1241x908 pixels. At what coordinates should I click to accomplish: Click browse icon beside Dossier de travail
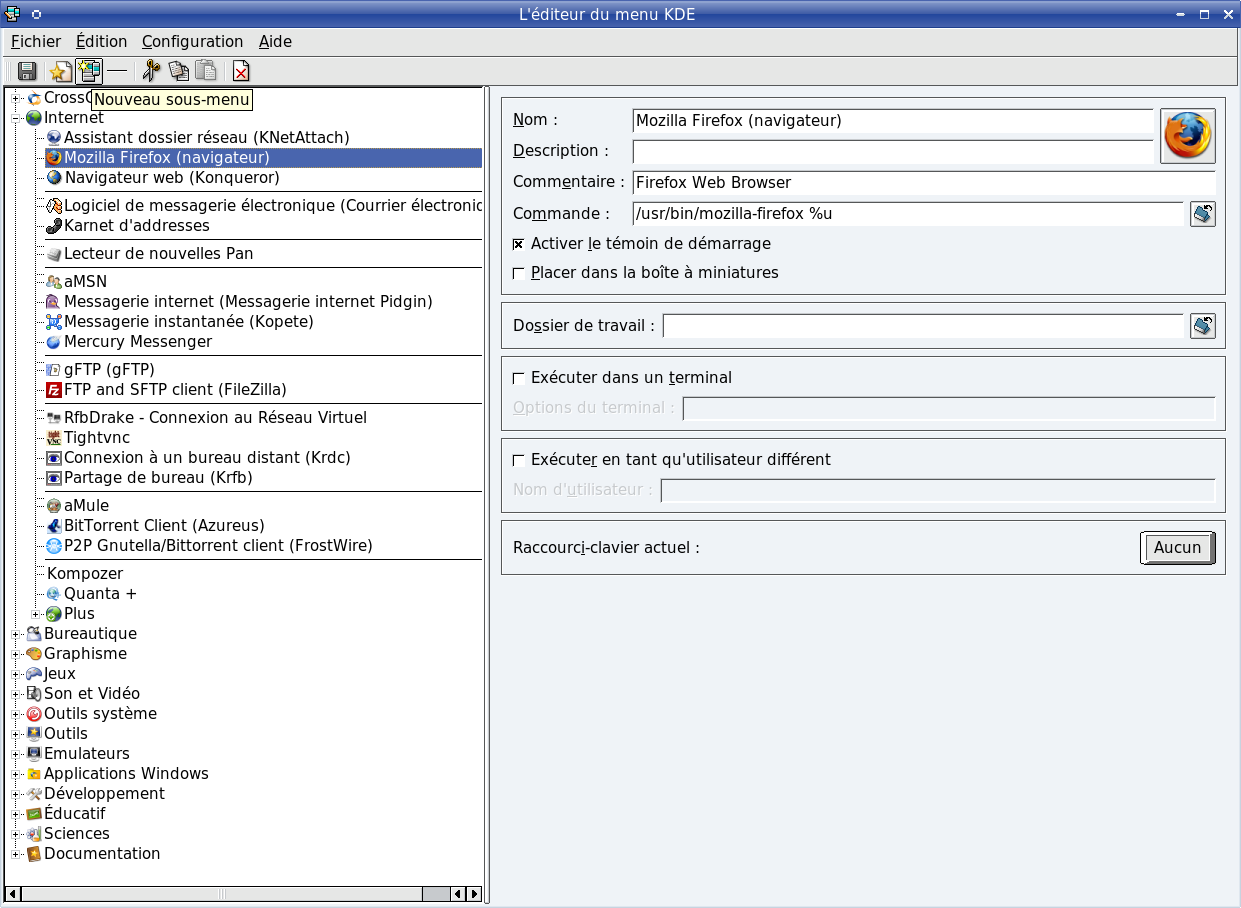click(x=1203, y=326)
